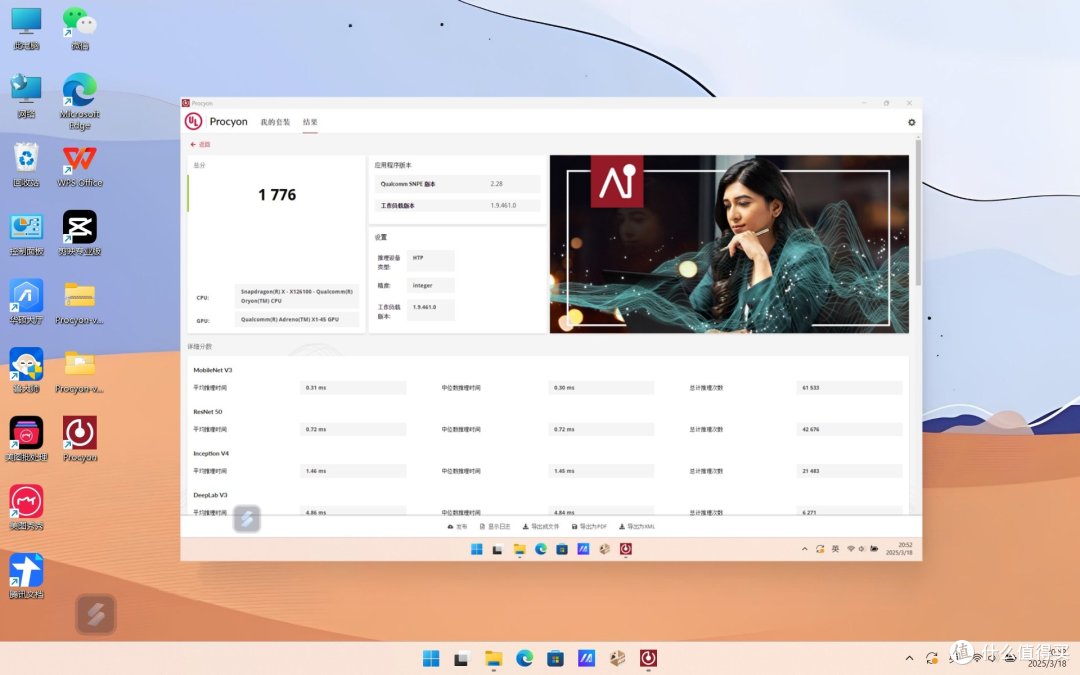The image size is (1080, 675).
Task: Click the 导出为PDF export button
Action: click(589, 526)
